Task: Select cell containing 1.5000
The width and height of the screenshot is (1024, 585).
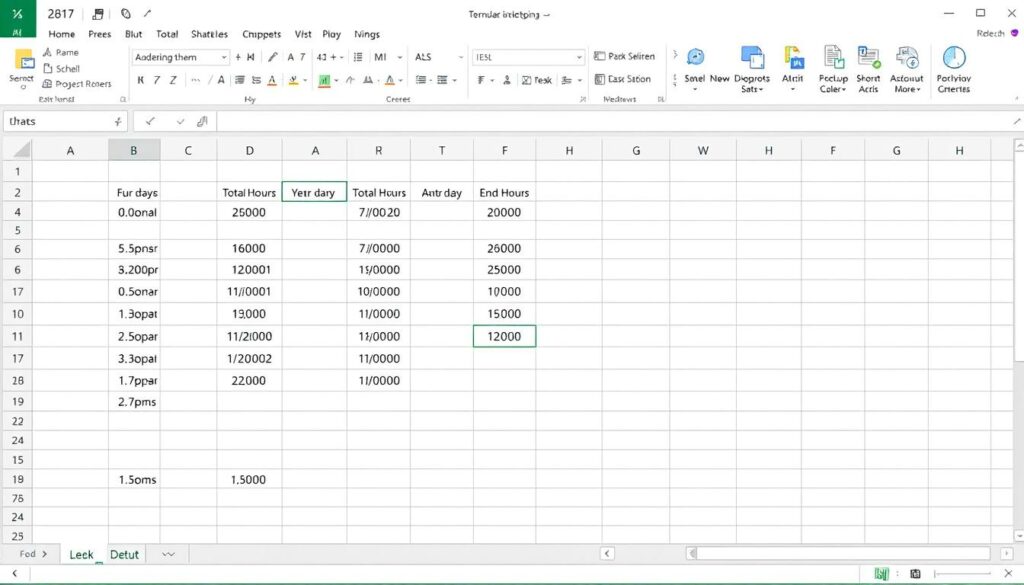Action: click(249, 479)
